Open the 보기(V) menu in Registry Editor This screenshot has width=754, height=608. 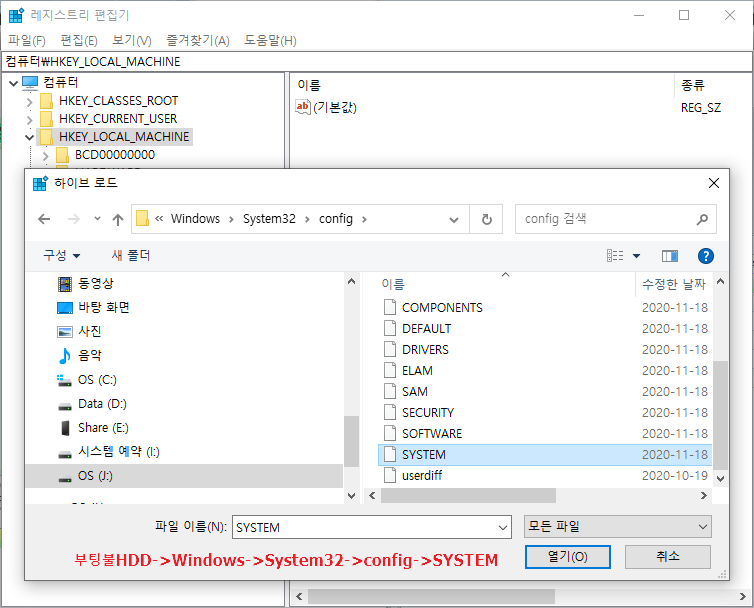pos(132,40)
